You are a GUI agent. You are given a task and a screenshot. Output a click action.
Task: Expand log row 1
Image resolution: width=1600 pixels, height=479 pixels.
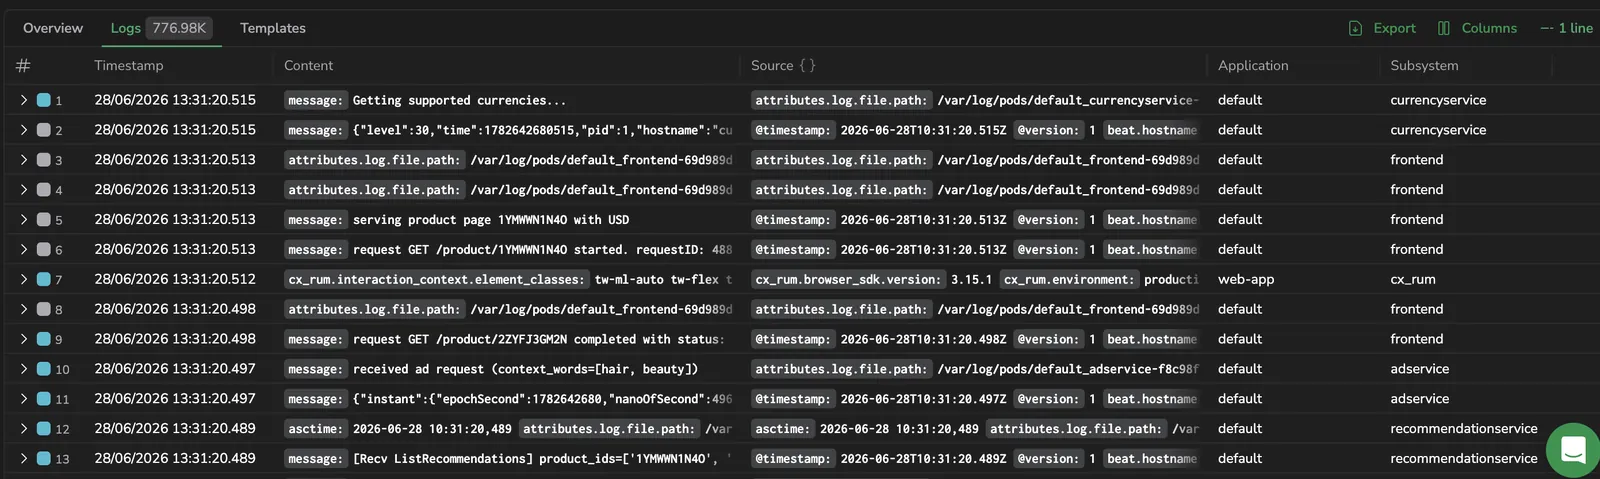click(x=23, y=100)
